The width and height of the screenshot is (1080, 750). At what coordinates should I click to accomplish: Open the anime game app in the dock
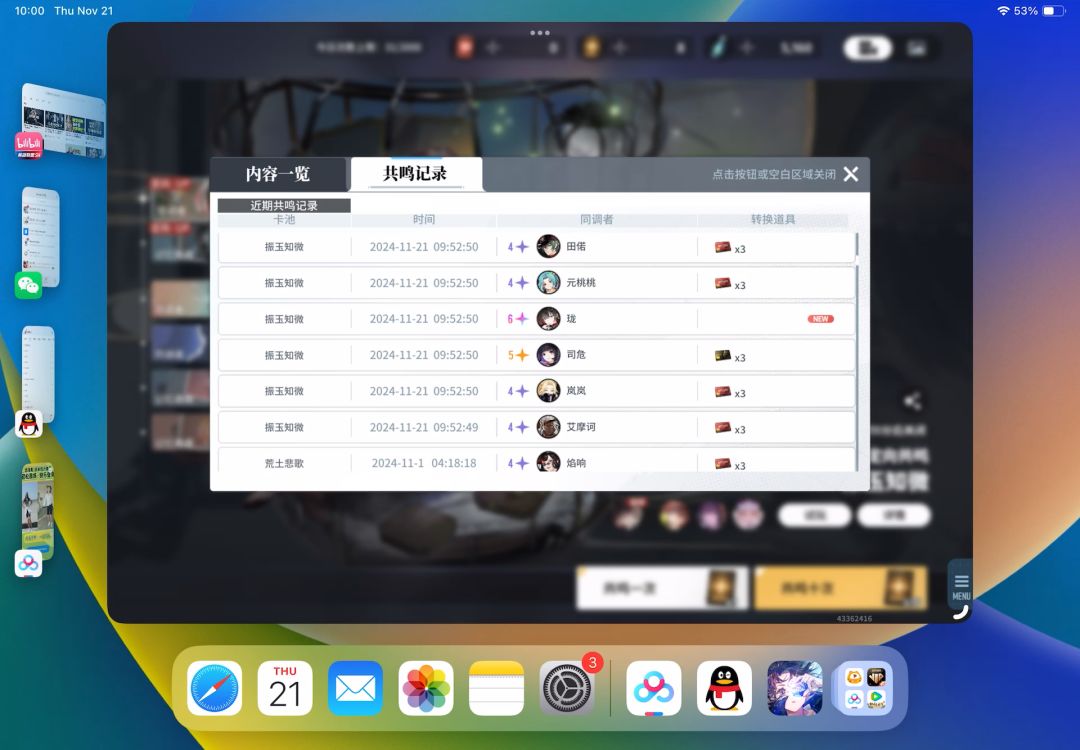795,688
